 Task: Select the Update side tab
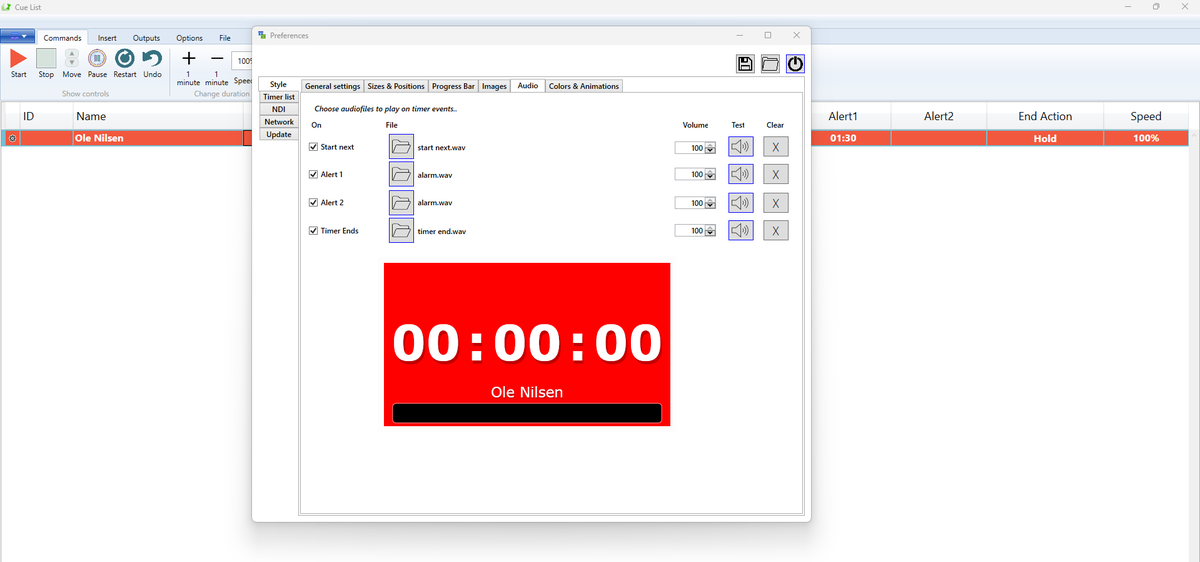[279, 134]
